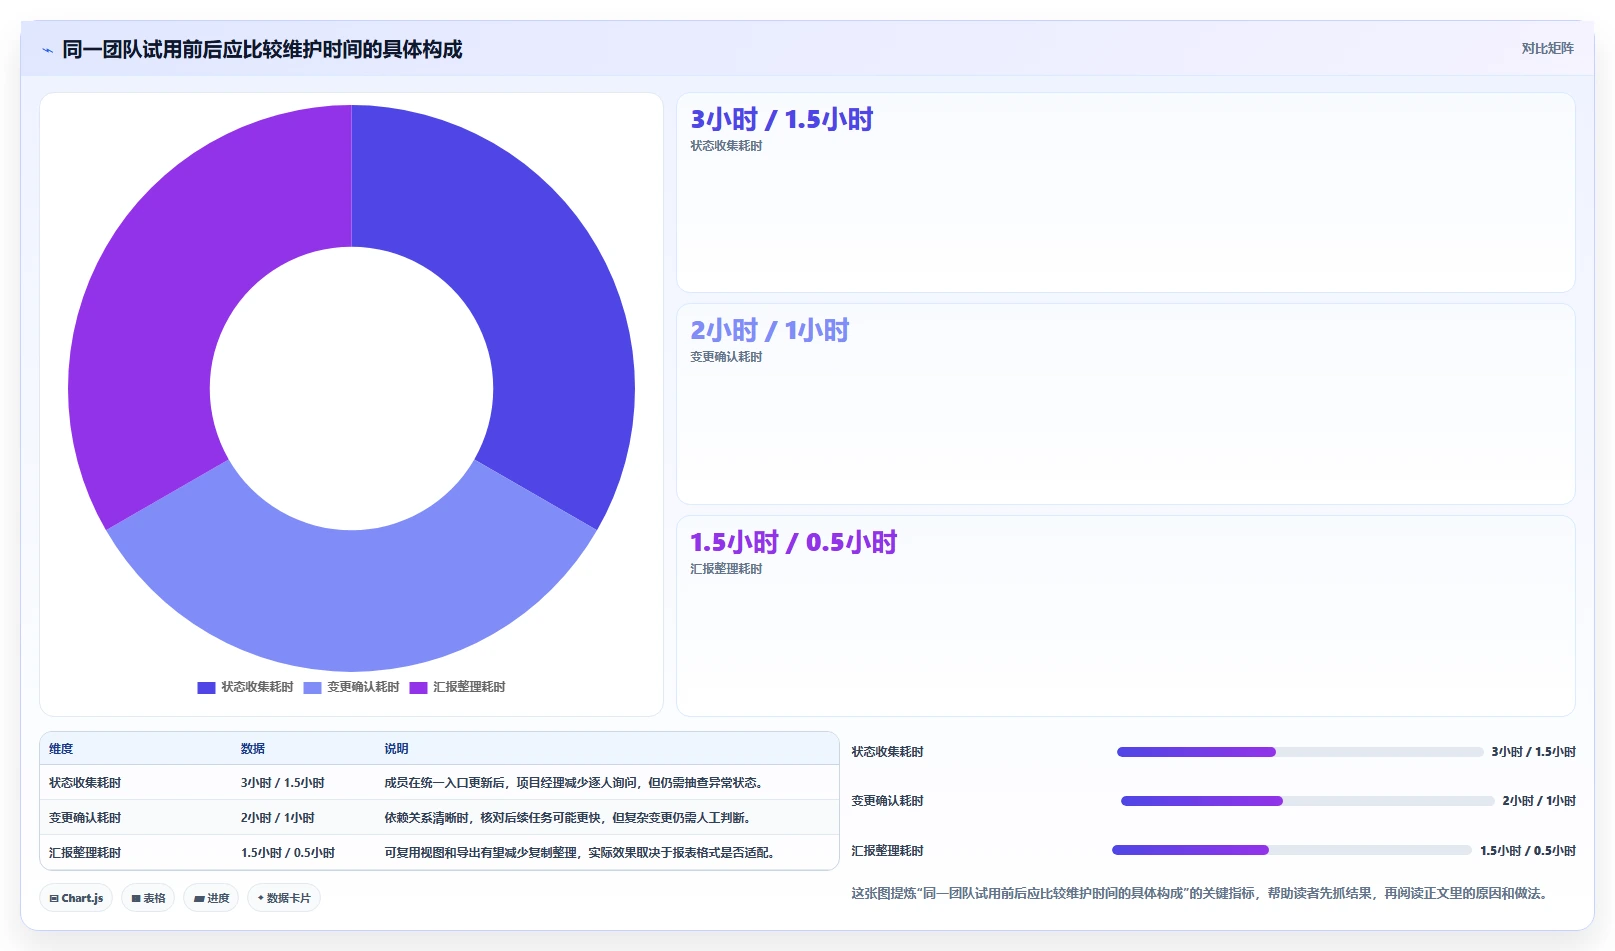The image size is (1615, 951).
Task: Open the 3小时 / 1.5小时 data card
Action: click(x=1125, y=192)
